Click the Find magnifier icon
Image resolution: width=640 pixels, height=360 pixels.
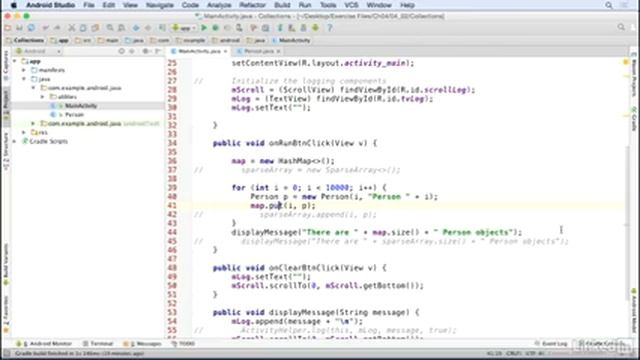[110, 28]
